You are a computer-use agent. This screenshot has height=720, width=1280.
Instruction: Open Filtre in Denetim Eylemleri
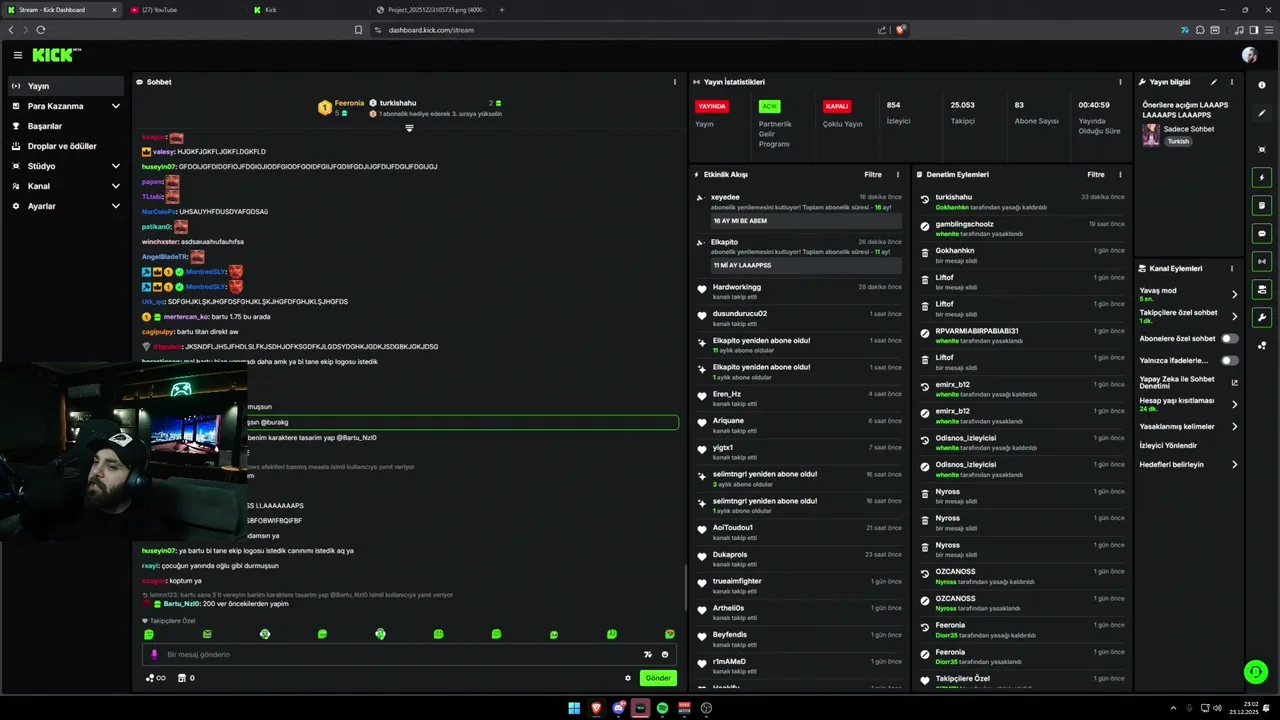[x=1096, y=174]
